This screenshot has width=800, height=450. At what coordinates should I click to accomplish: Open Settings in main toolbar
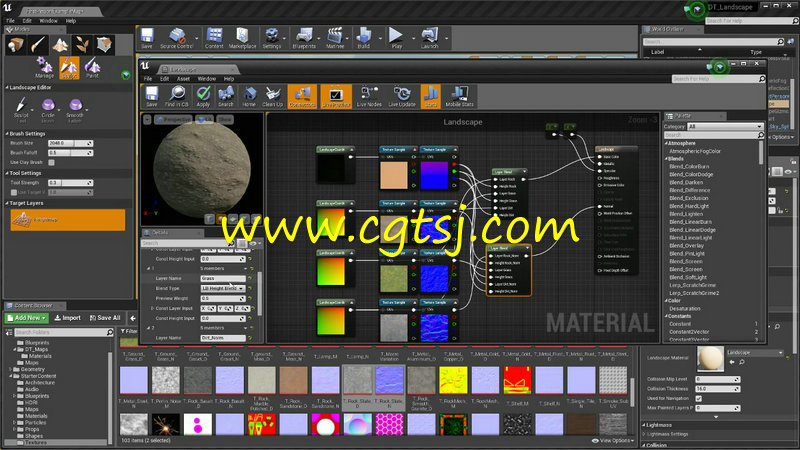click(272, 38)
